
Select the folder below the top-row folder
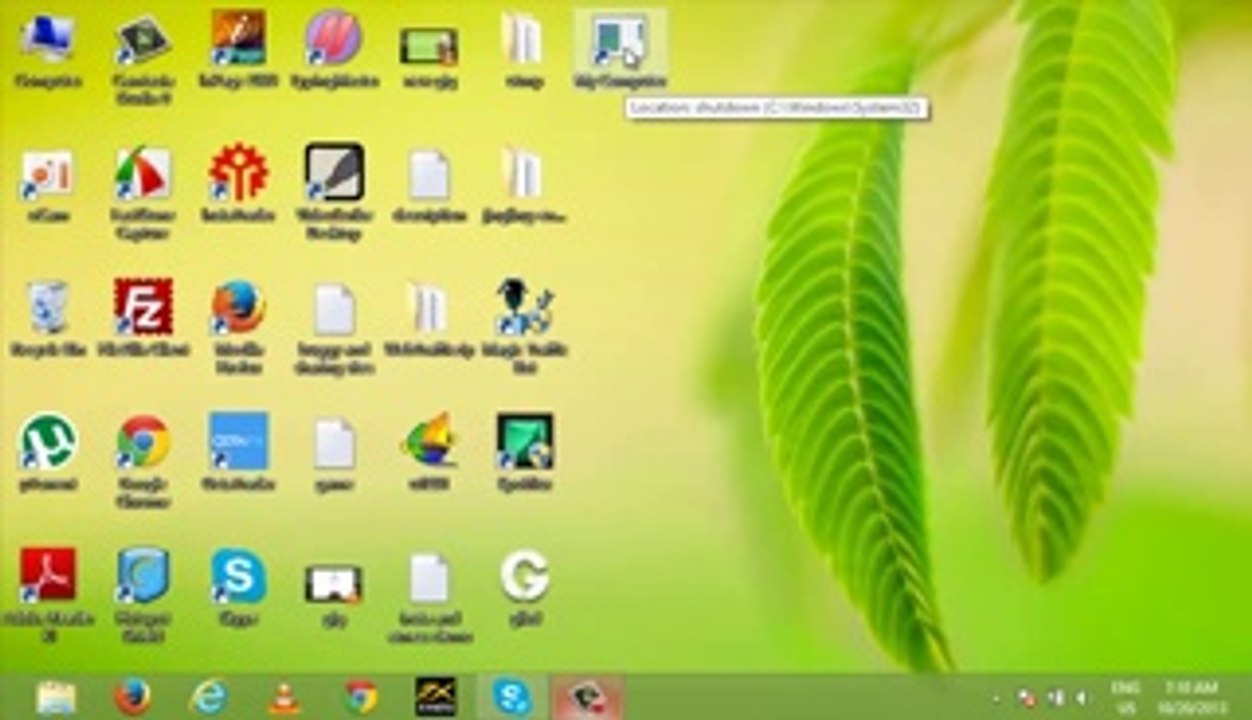[x=524, y=174]
